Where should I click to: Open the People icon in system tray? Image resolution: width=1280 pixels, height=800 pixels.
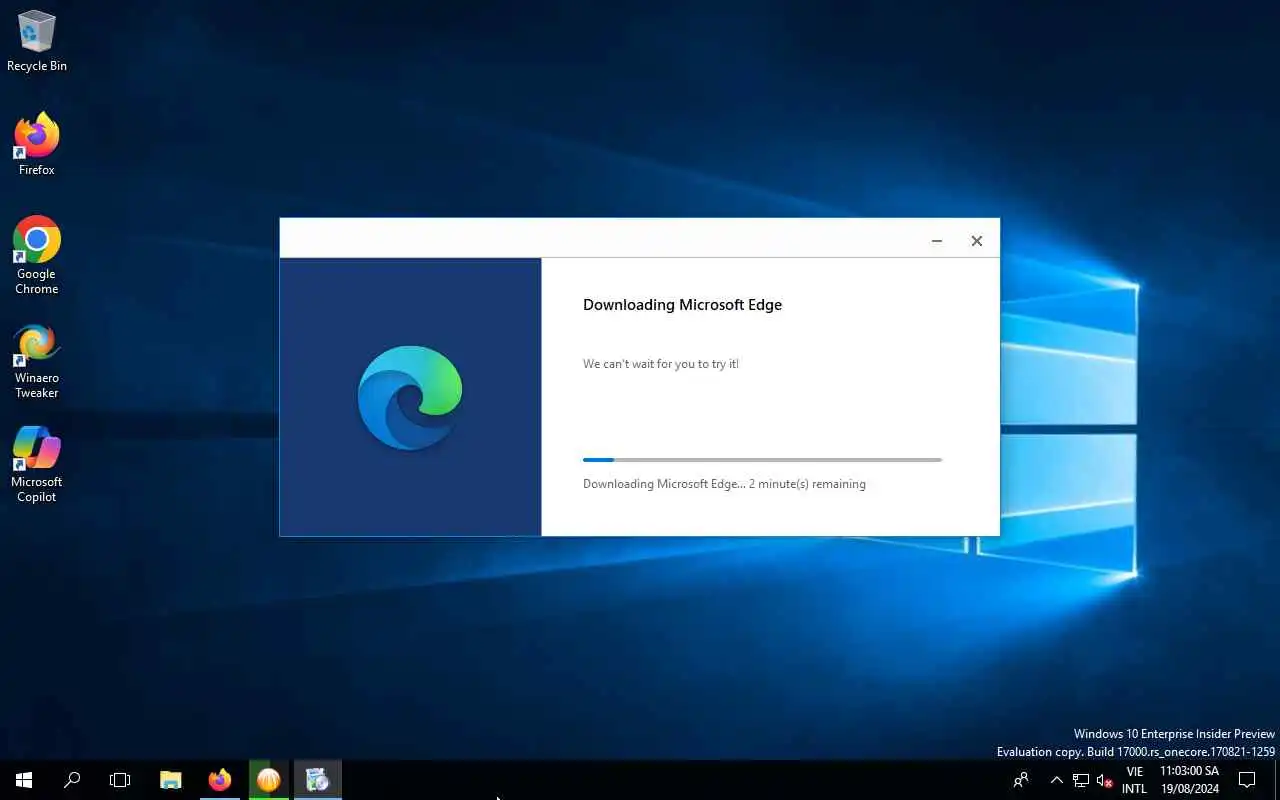click(x=1021, y=780)
